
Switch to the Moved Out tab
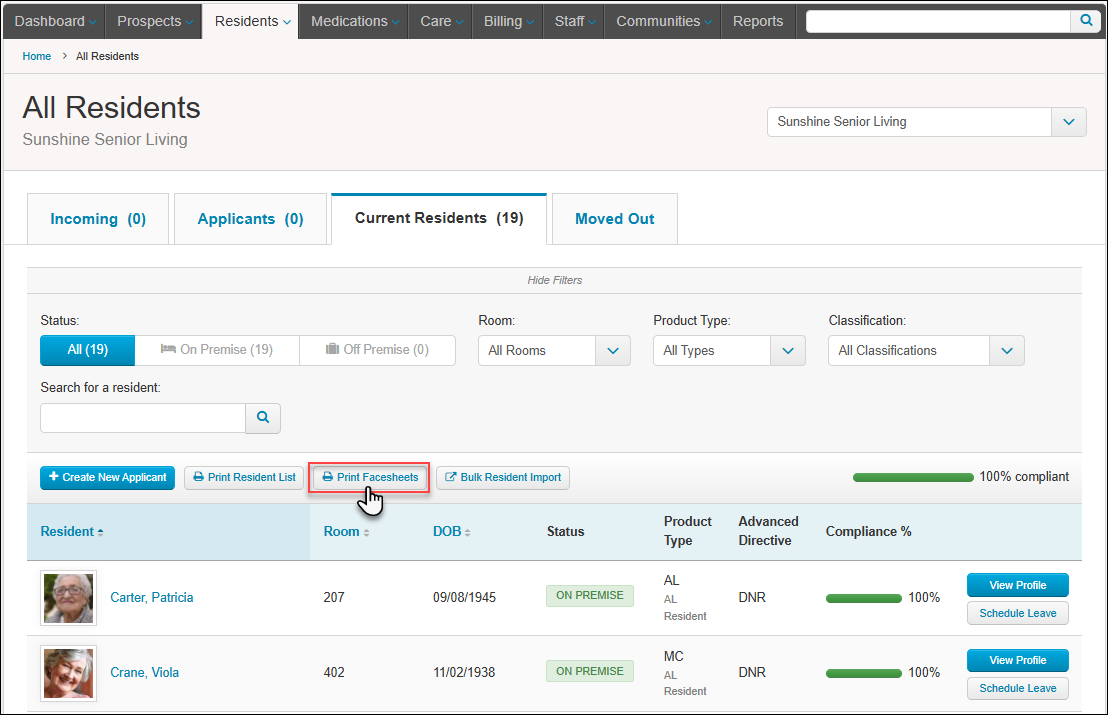615,219
